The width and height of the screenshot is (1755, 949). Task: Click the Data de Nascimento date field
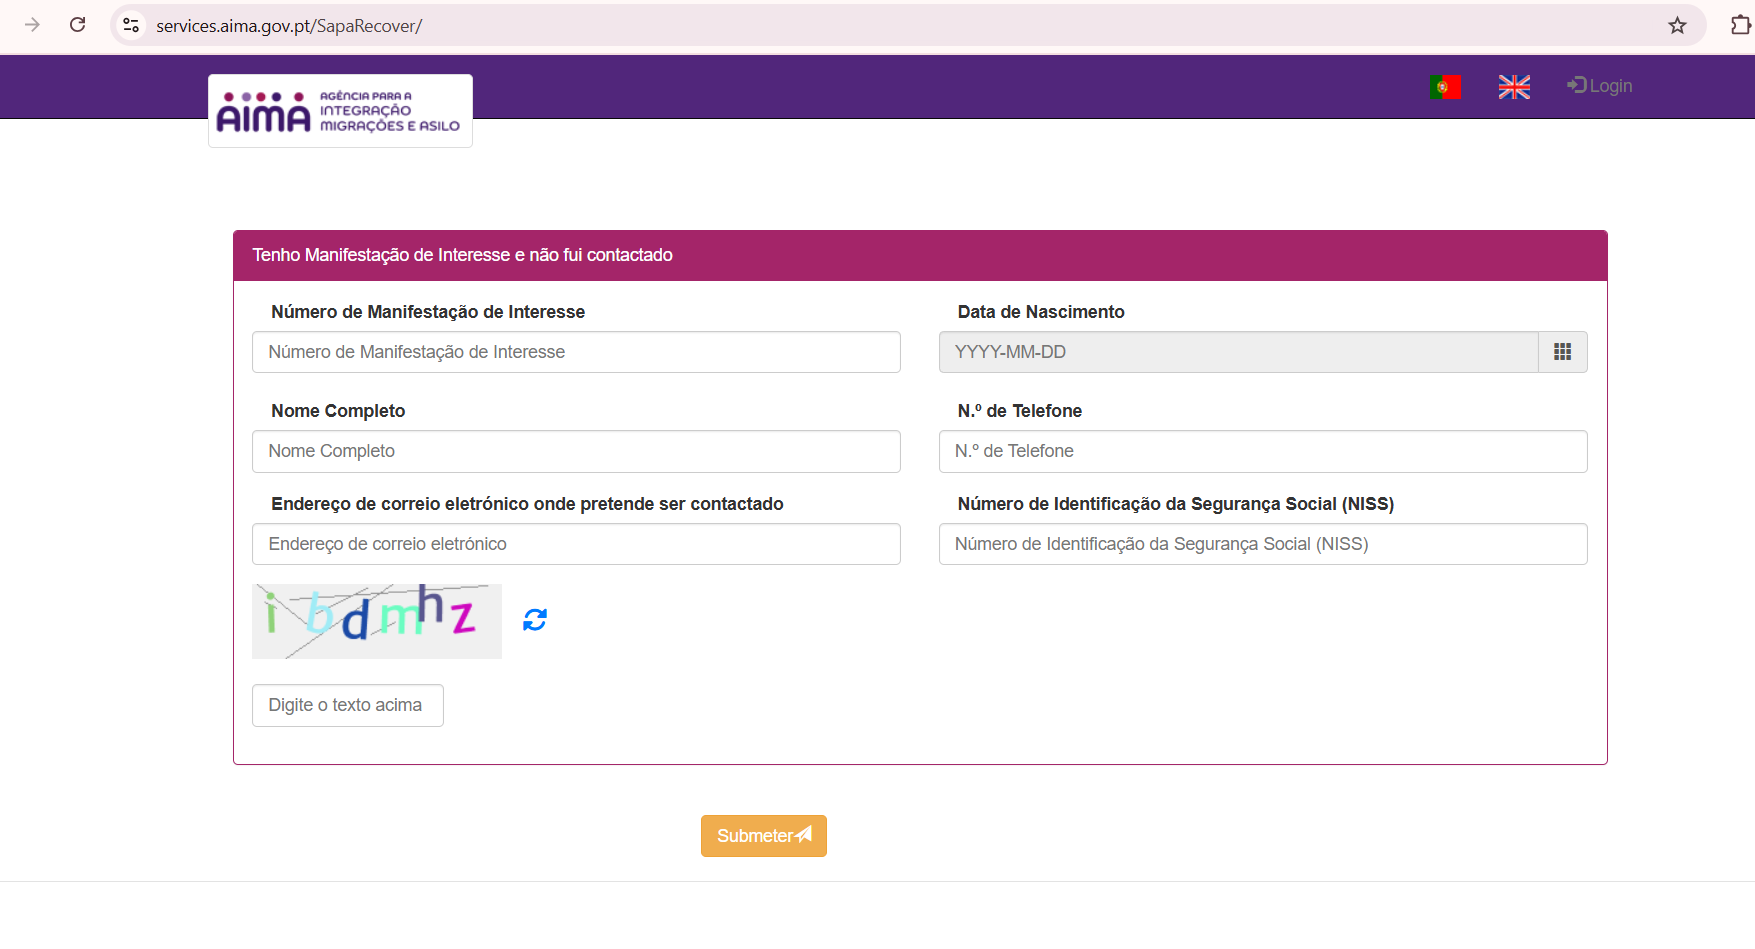[x=1238, y=352]
